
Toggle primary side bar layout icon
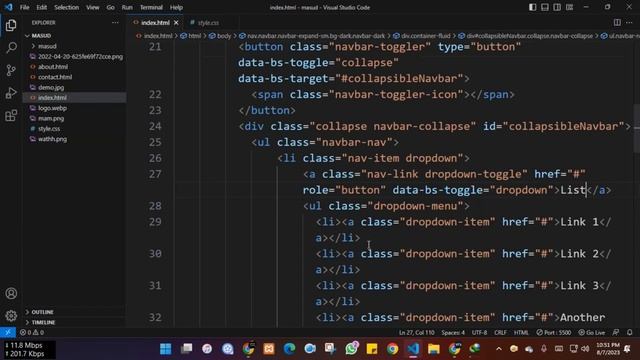[533, 7]
